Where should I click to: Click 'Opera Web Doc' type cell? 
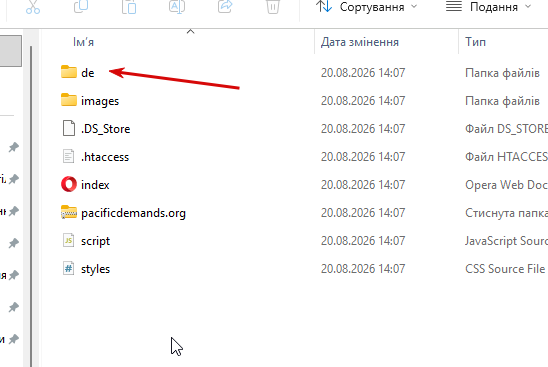click(x=506, y=185)
